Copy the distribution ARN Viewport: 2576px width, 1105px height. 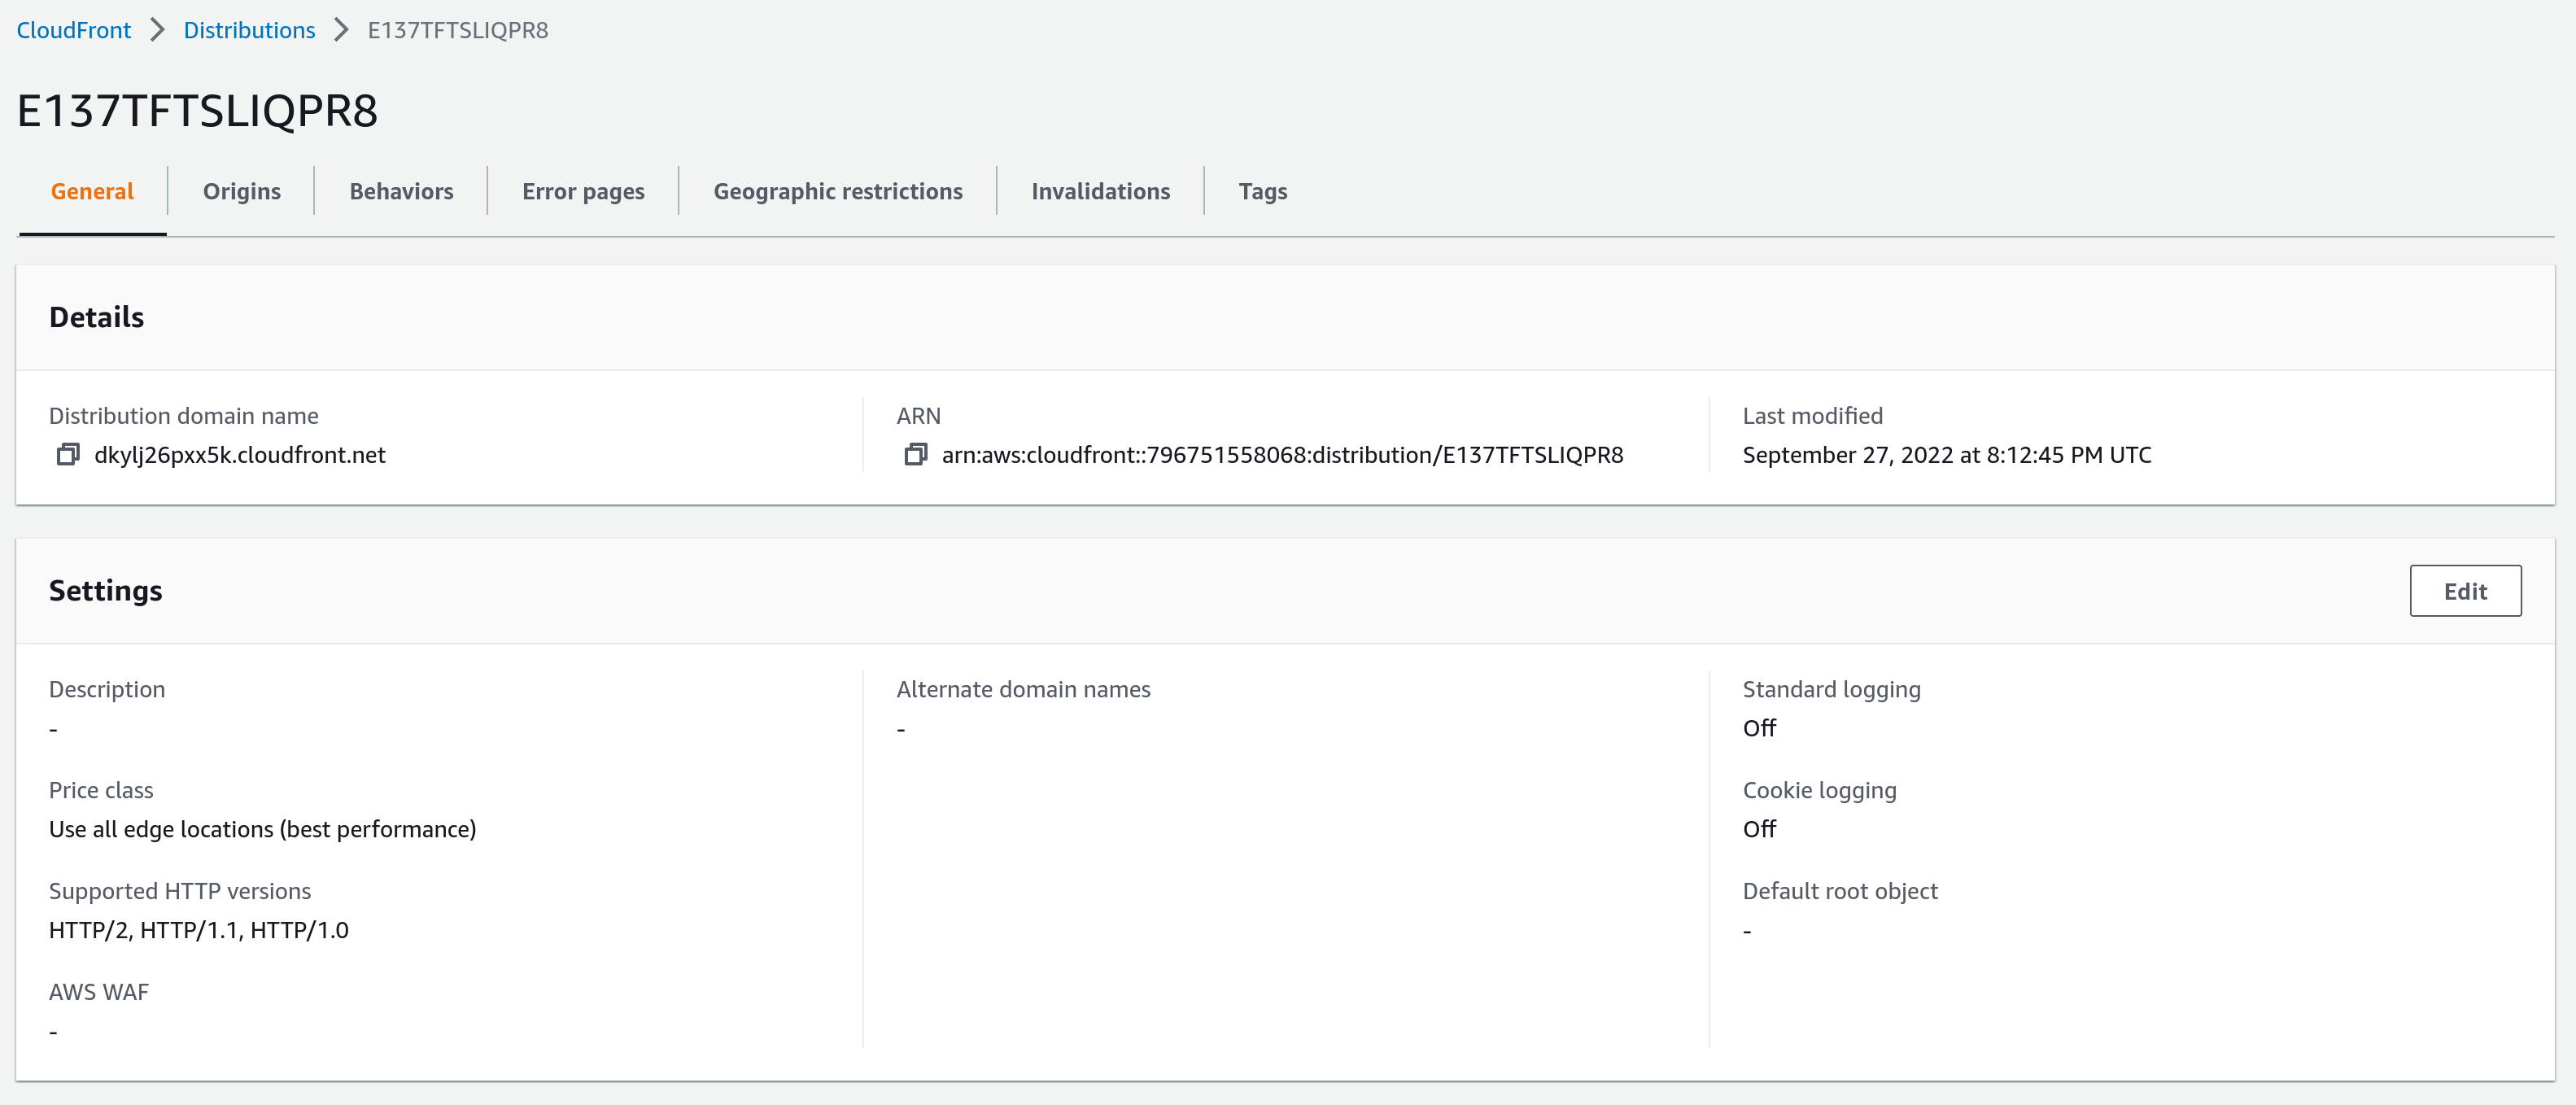coord(915,454)
